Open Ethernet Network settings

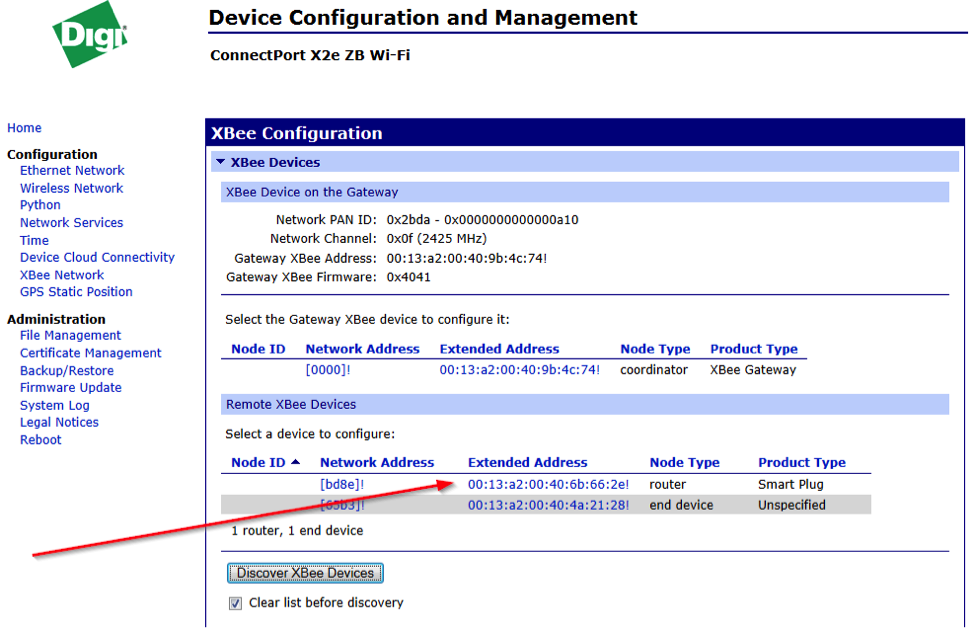point(72,170)
